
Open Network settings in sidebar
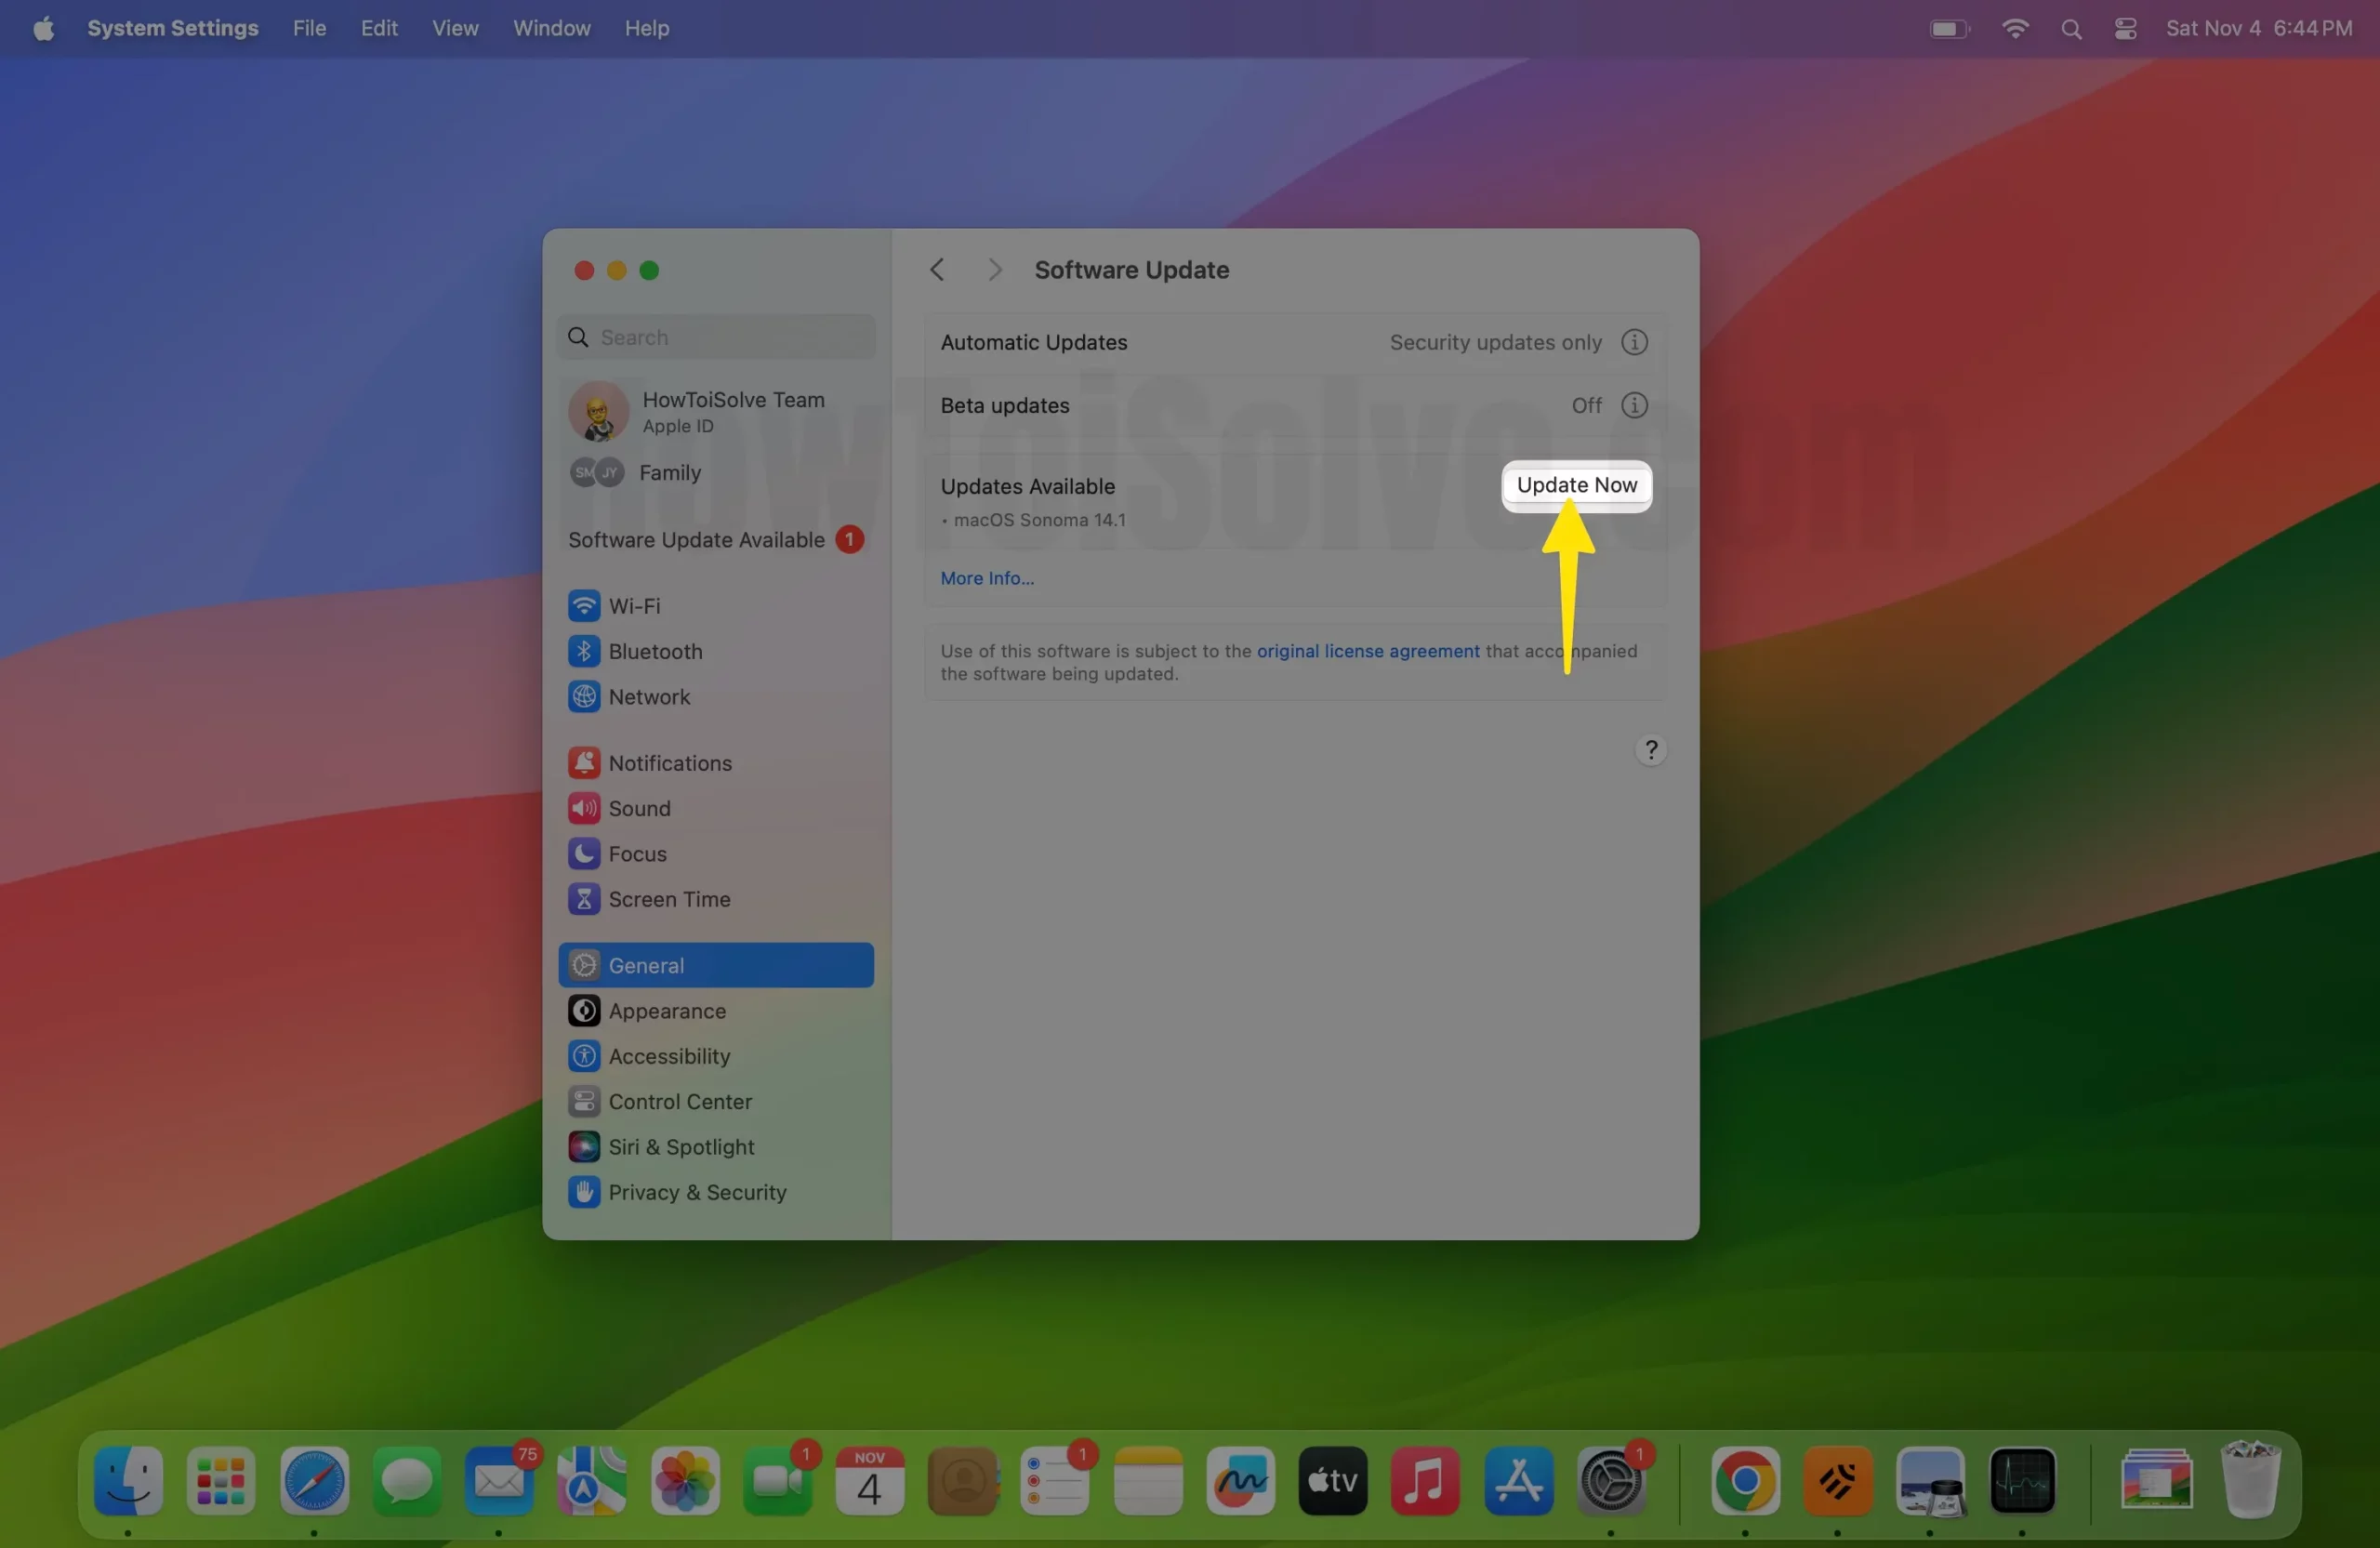coord(716,697)
